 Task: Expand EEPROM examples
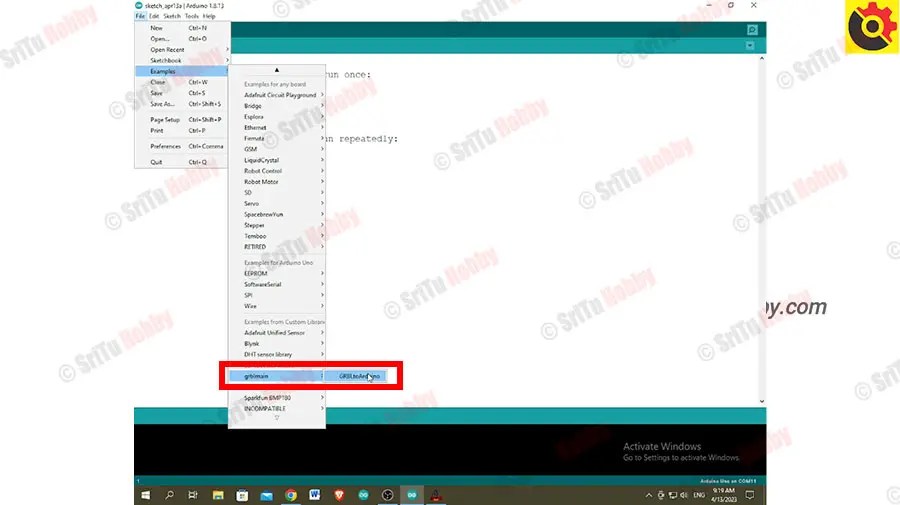tap(277, 274)
